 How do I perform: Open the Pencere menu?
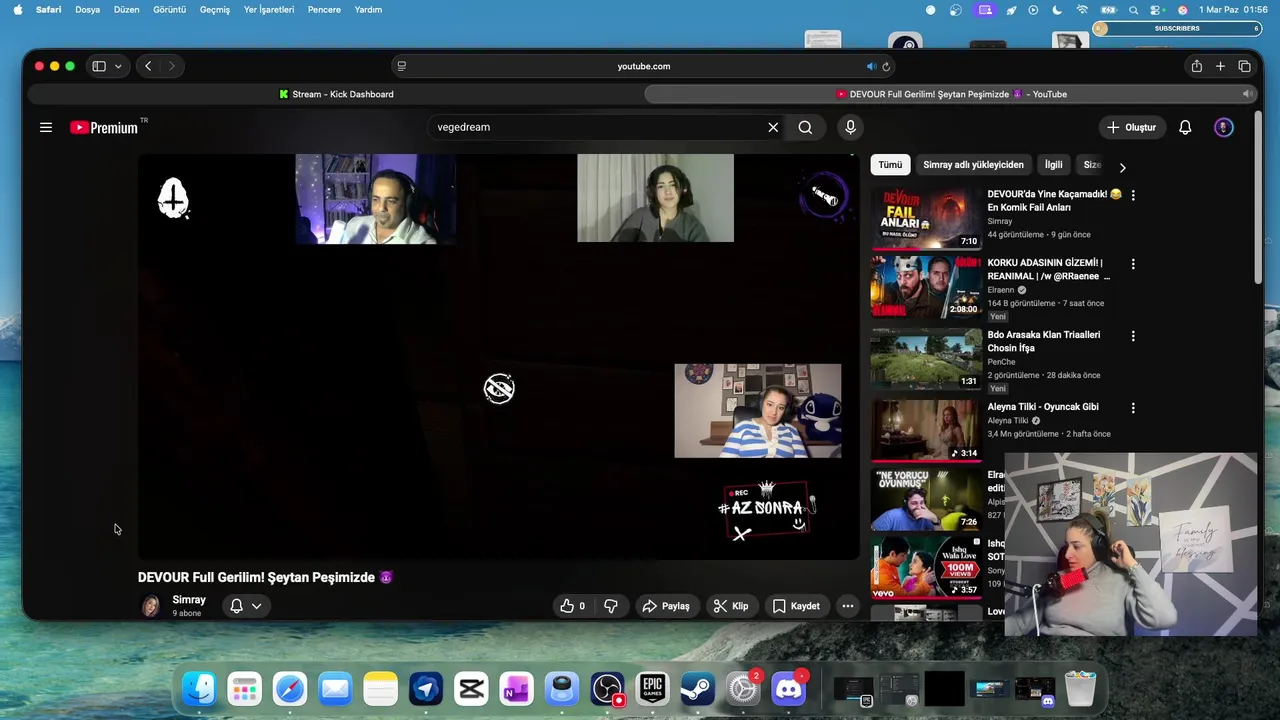[324, 9]
